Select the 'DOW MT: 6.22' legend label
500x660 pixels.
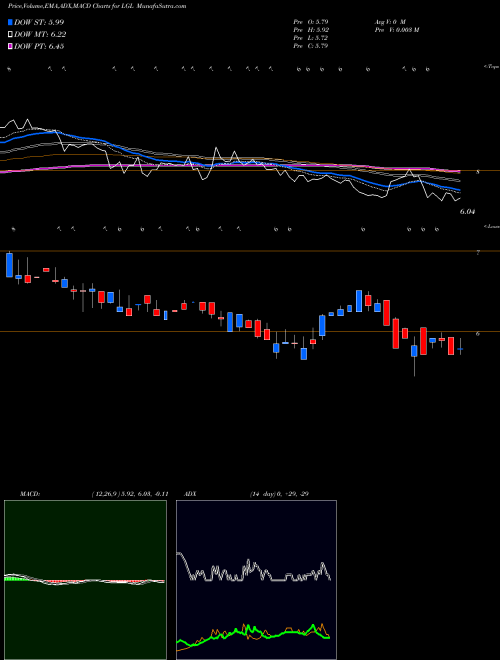pyautogui.click(x=40, y=35)
